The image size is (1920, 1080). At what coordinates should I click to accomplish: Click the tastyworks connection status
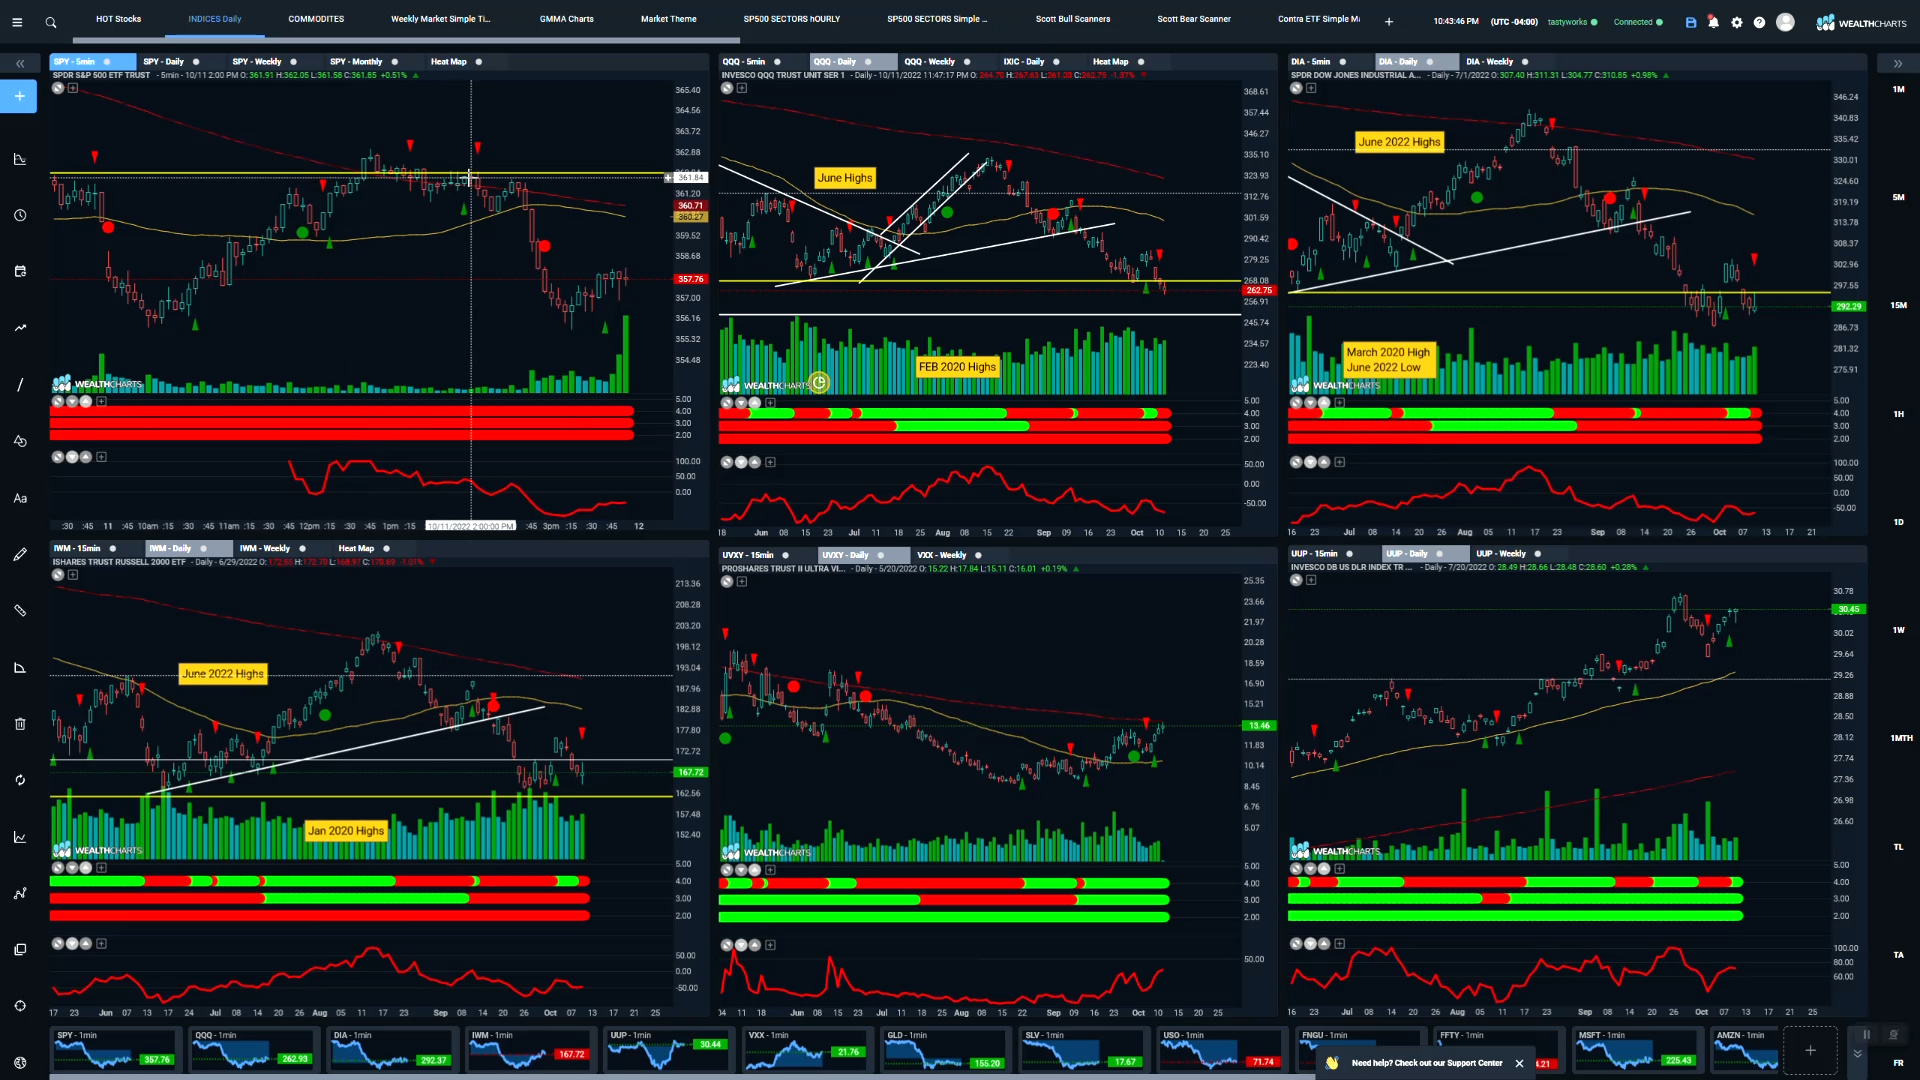[x=1572, y=22]
